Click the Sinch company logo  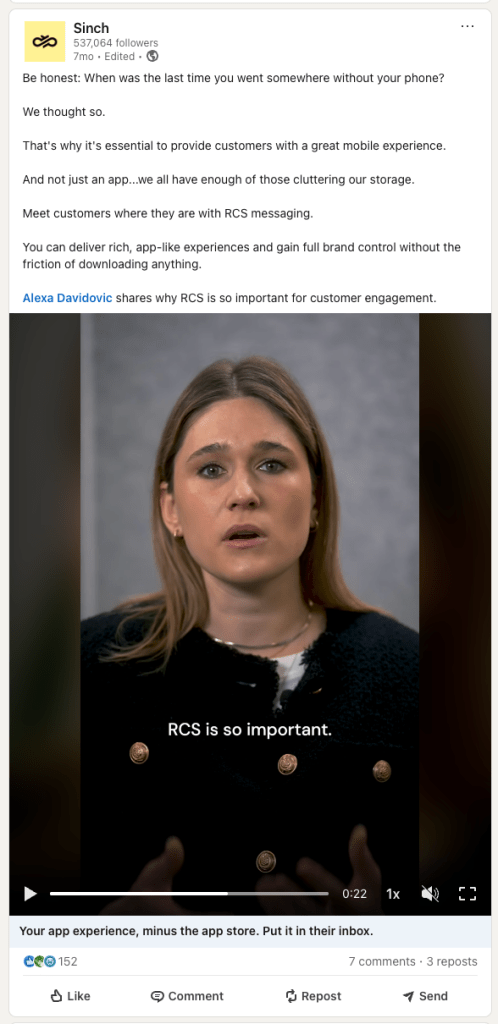(x=45, y=41)
